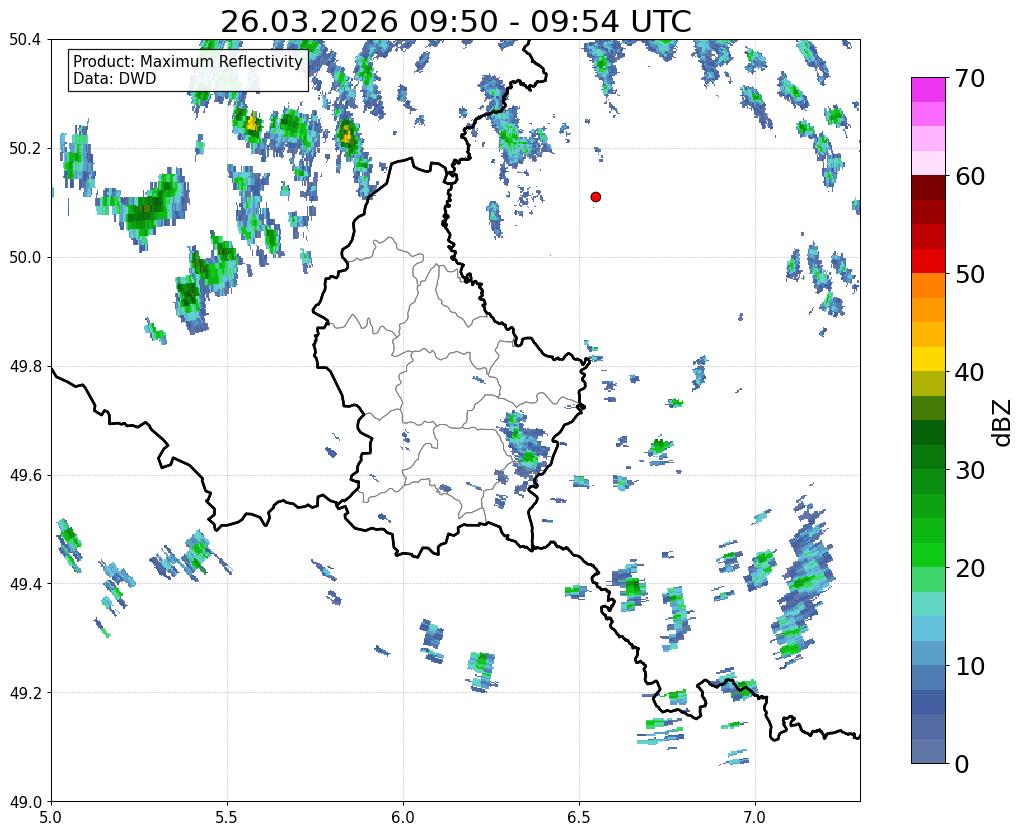The height and width of the screenshot is (834, 1023).
Task: Click latitude axis label 50.4
Action: (x=25, y=40)
